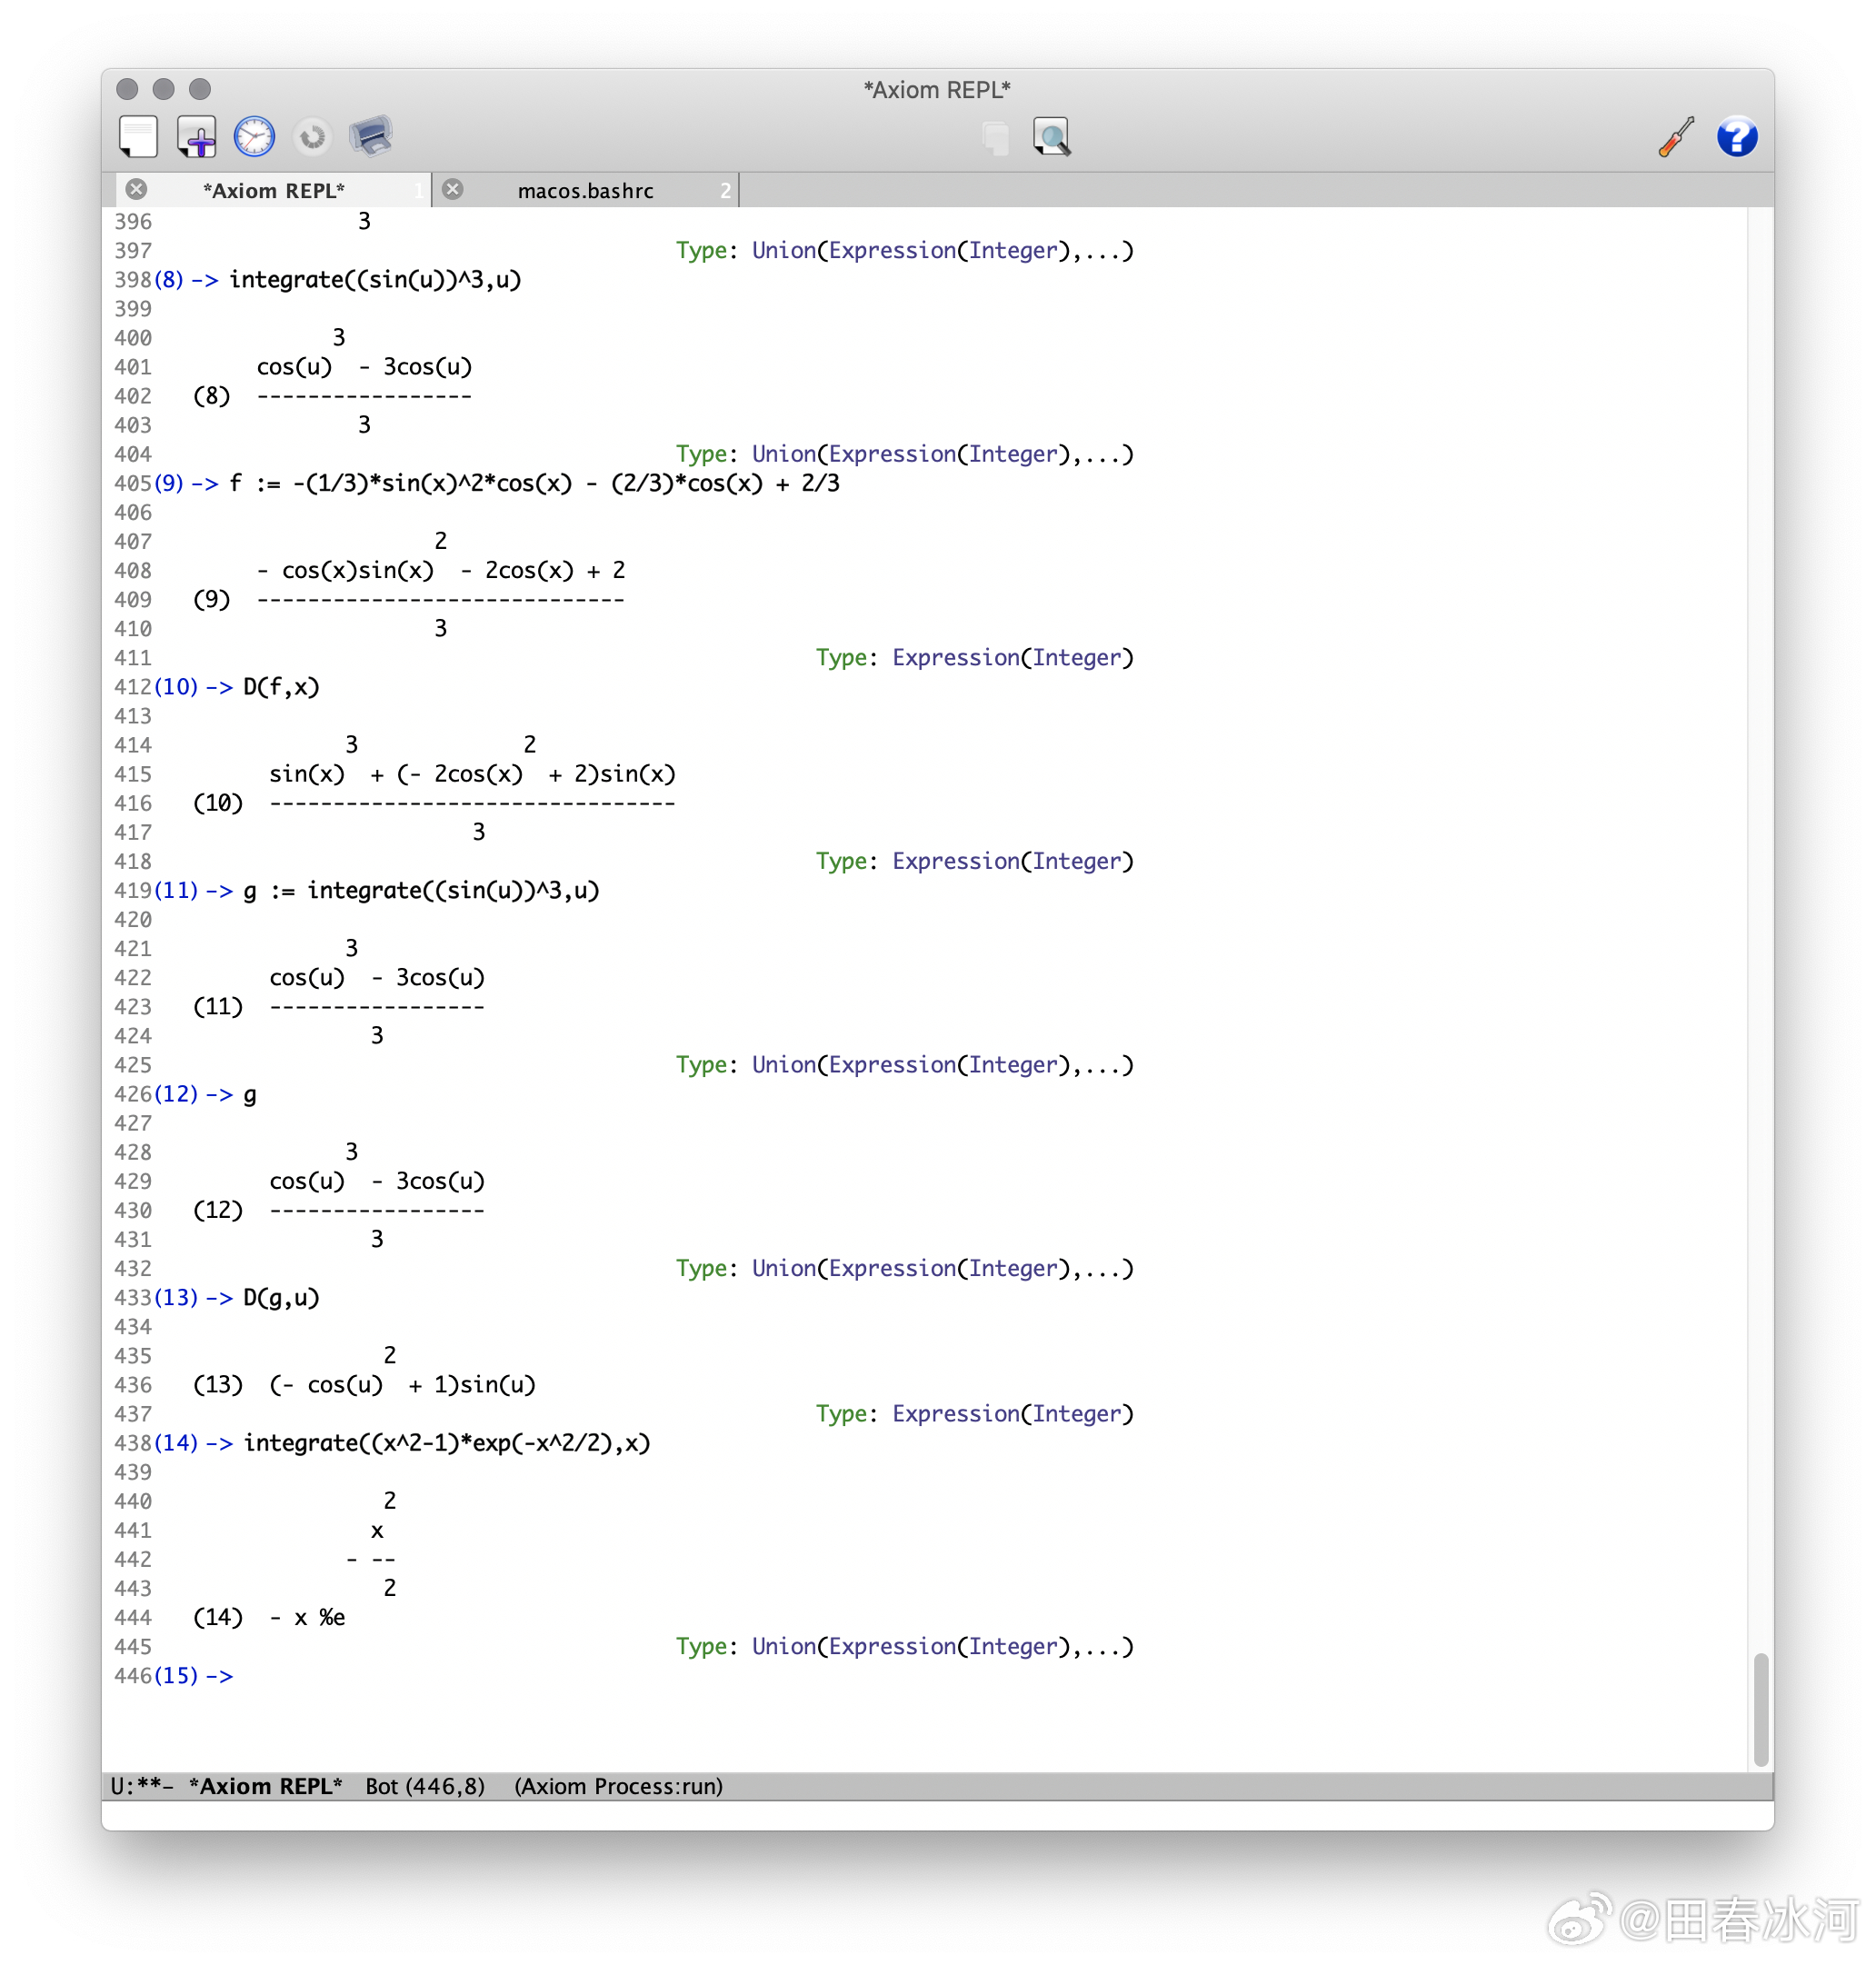Click the printer icon
The width and height of the screenshot is (1876, 1965).
coord(370,137)
